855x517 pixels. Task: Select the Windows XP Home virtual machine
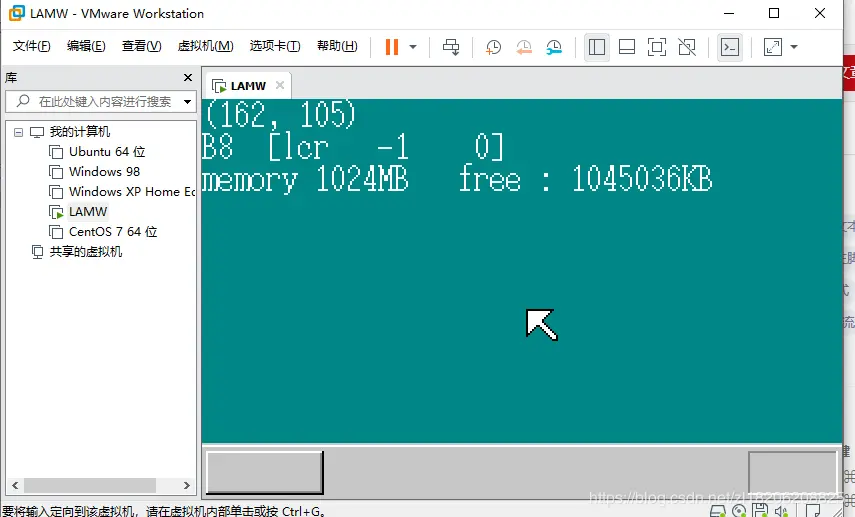pyautogui.click(x=131, y=191)
